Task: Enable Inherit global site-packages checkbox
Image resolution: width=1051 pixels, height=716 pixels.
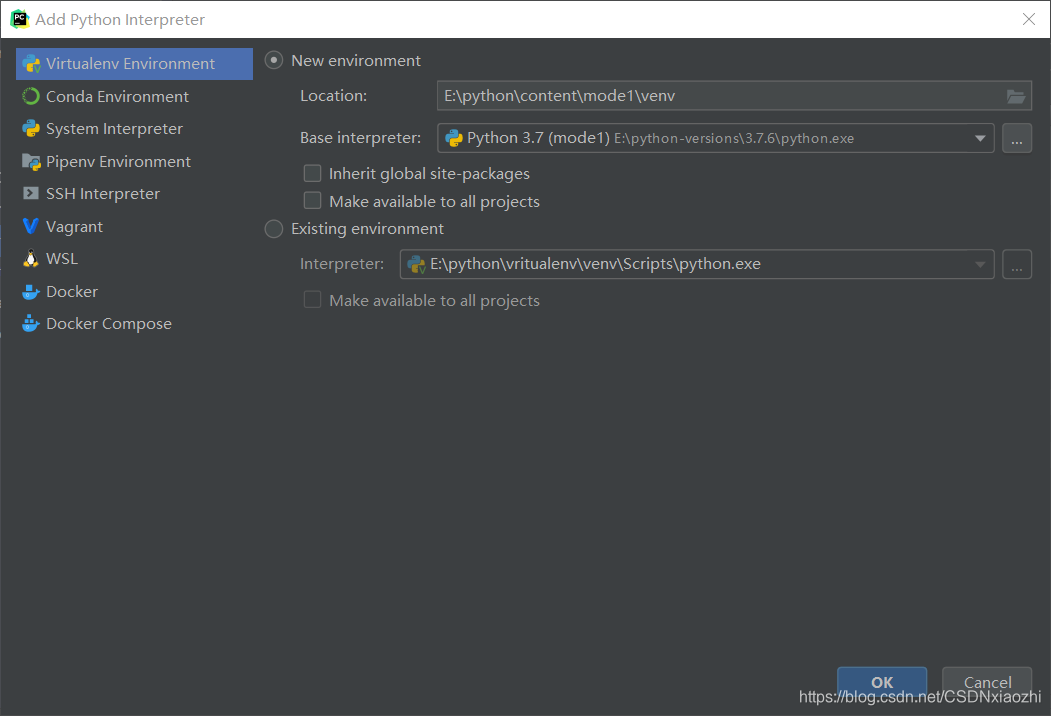Action: [312, 174]
